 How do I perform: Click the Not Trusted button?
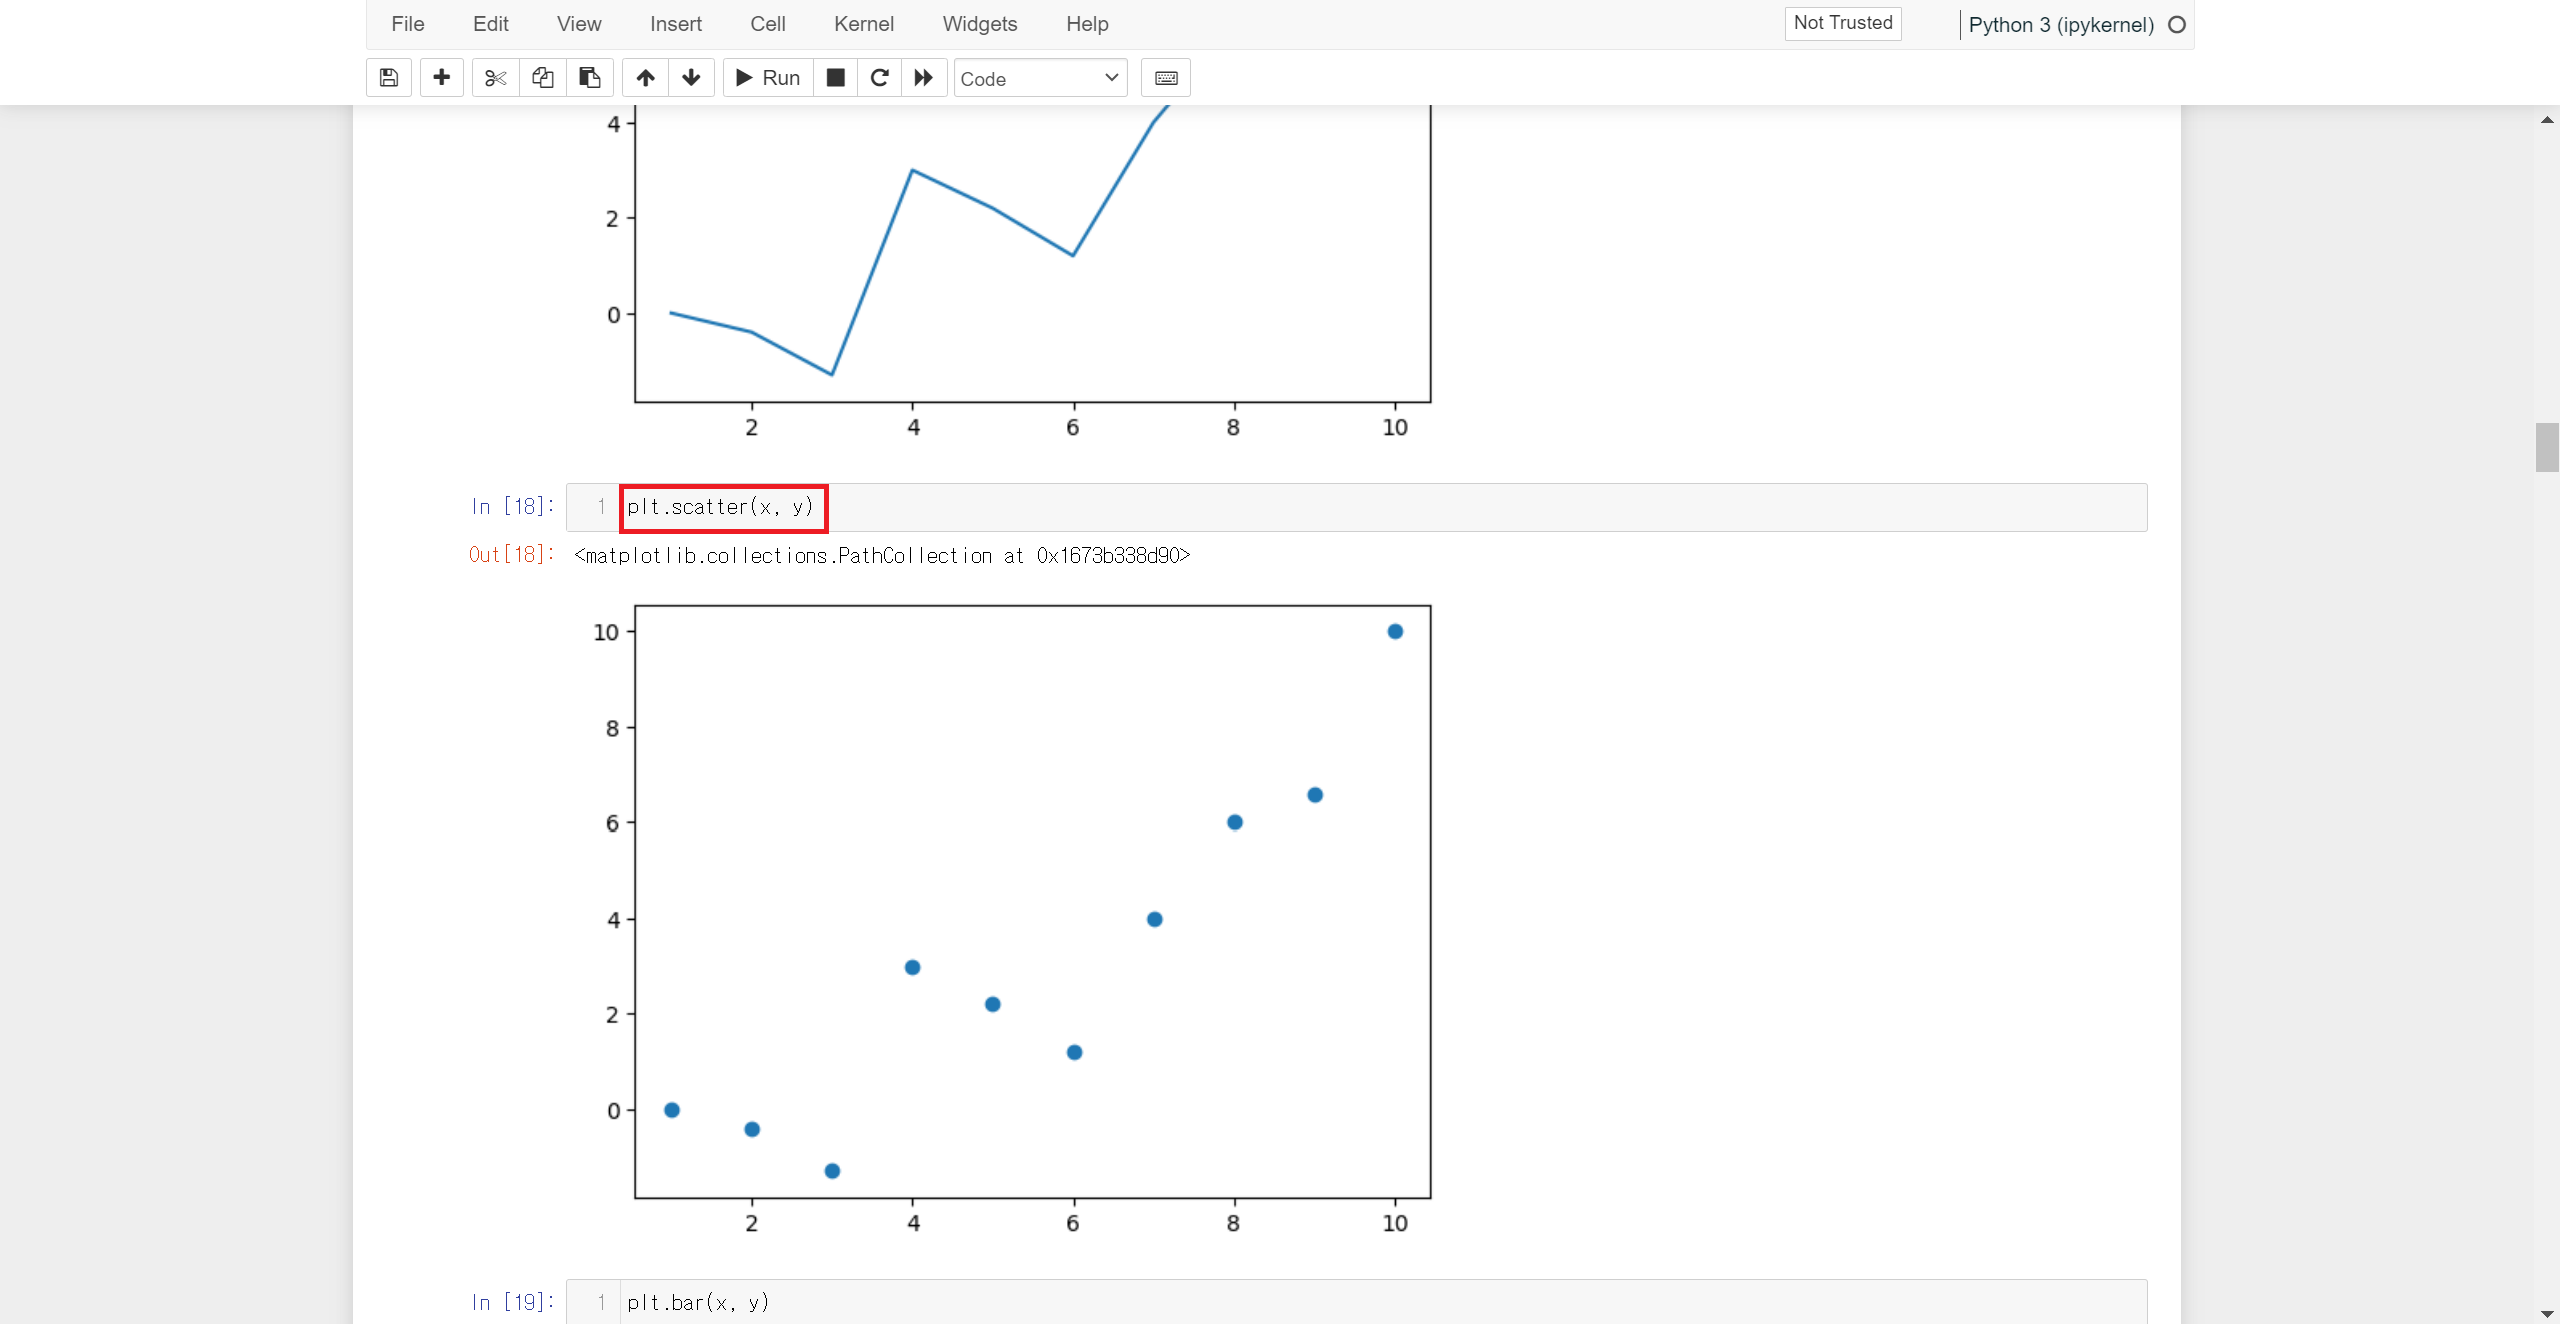[1842, 23]
